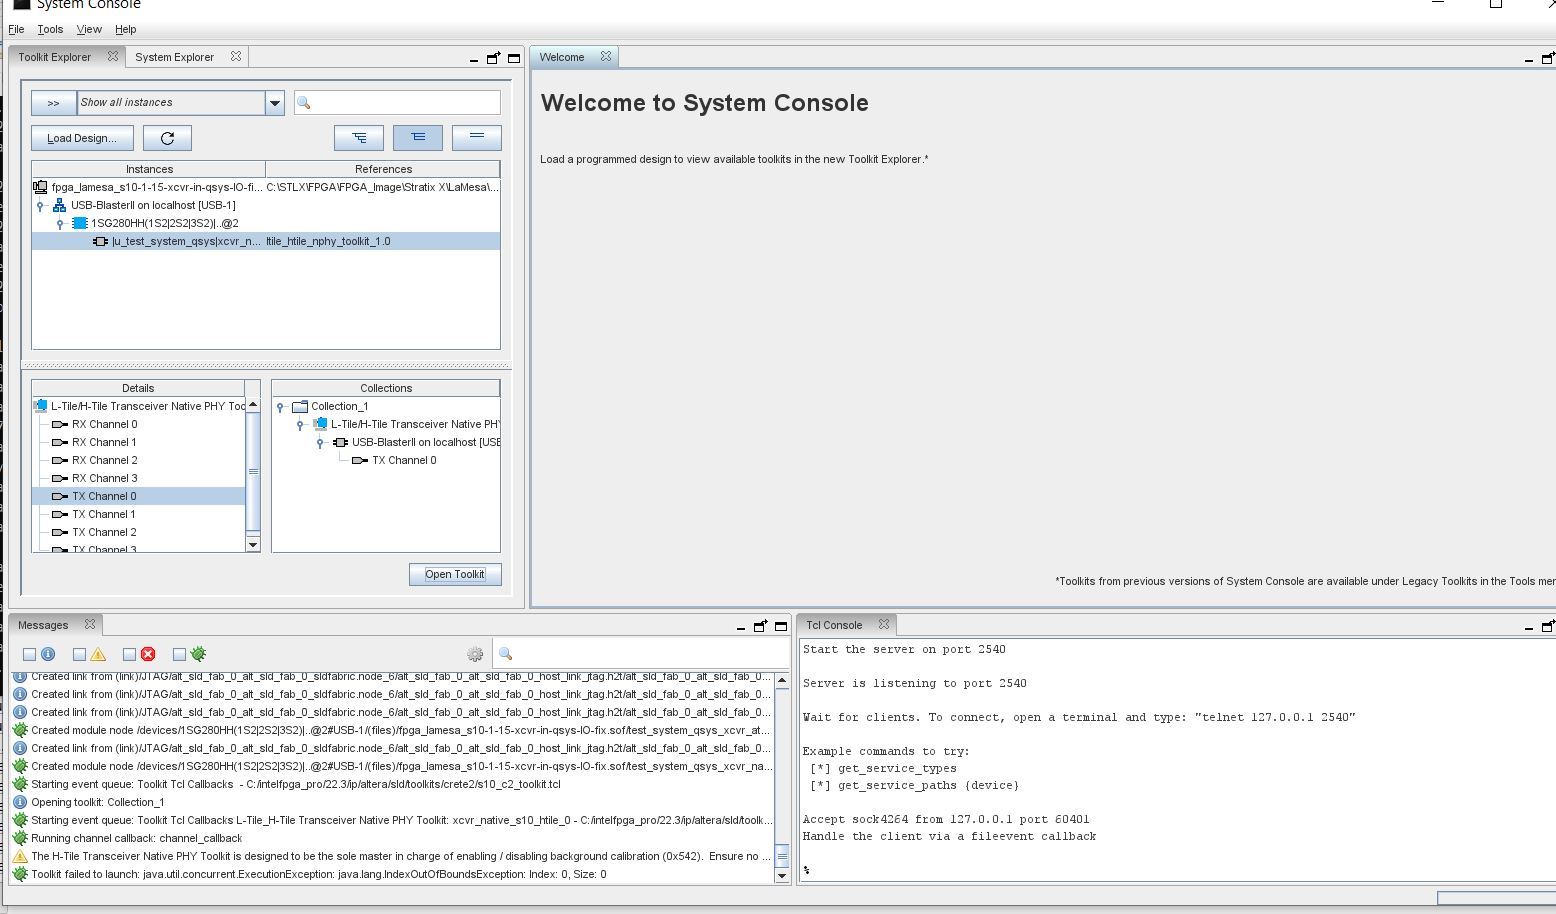Click the yellow warning triangle icon in Messages toolbar
1556x914 pixels.
[x=98, y=654]
